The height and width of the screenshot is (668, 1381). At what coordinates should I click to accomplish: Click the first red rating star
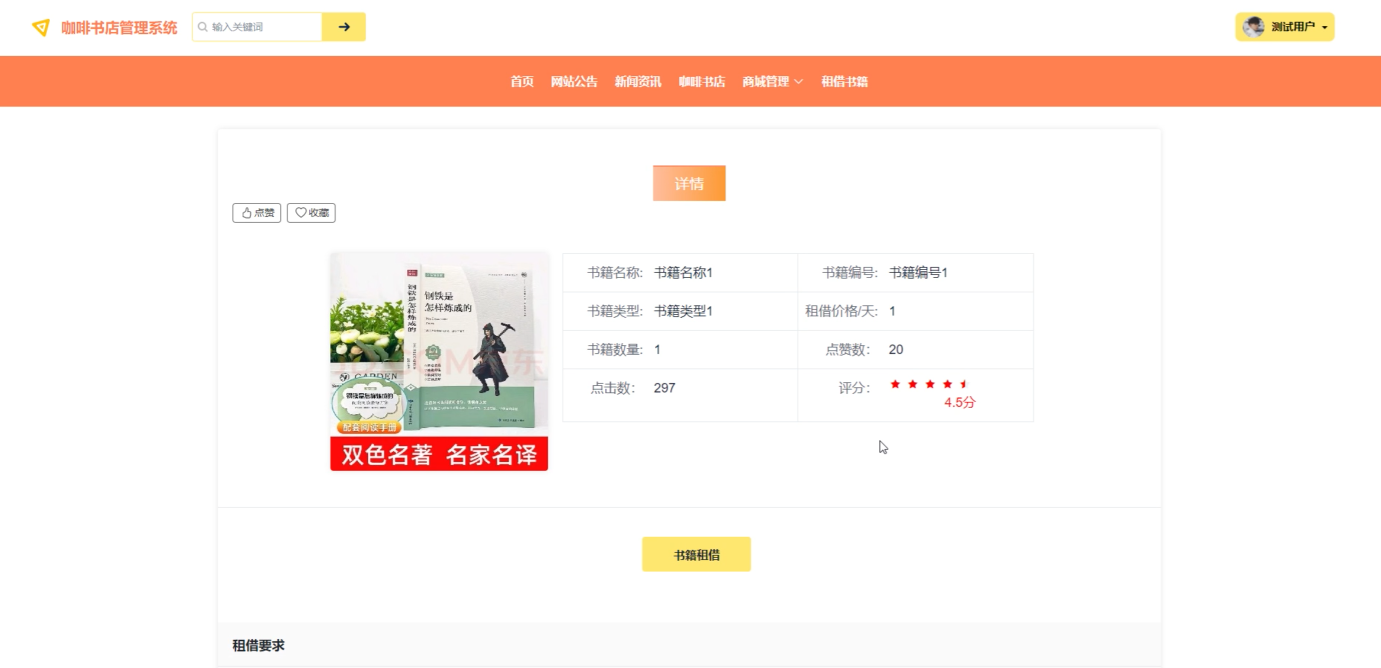point(895,384)
